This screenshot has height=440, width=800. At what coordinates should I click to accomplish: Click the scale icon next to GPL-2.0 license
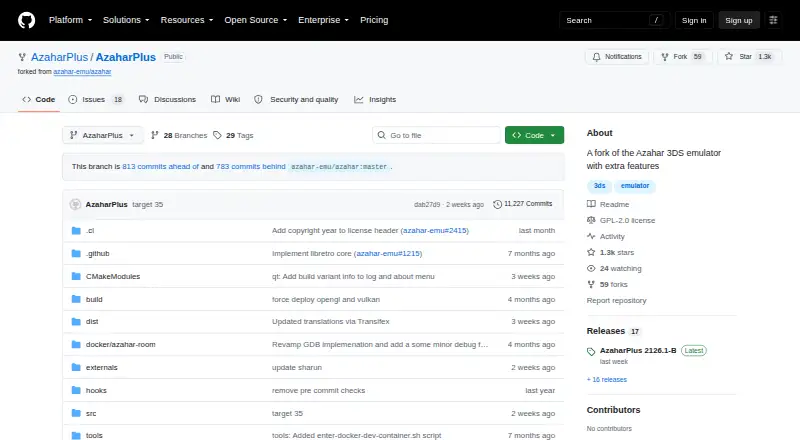591,220
